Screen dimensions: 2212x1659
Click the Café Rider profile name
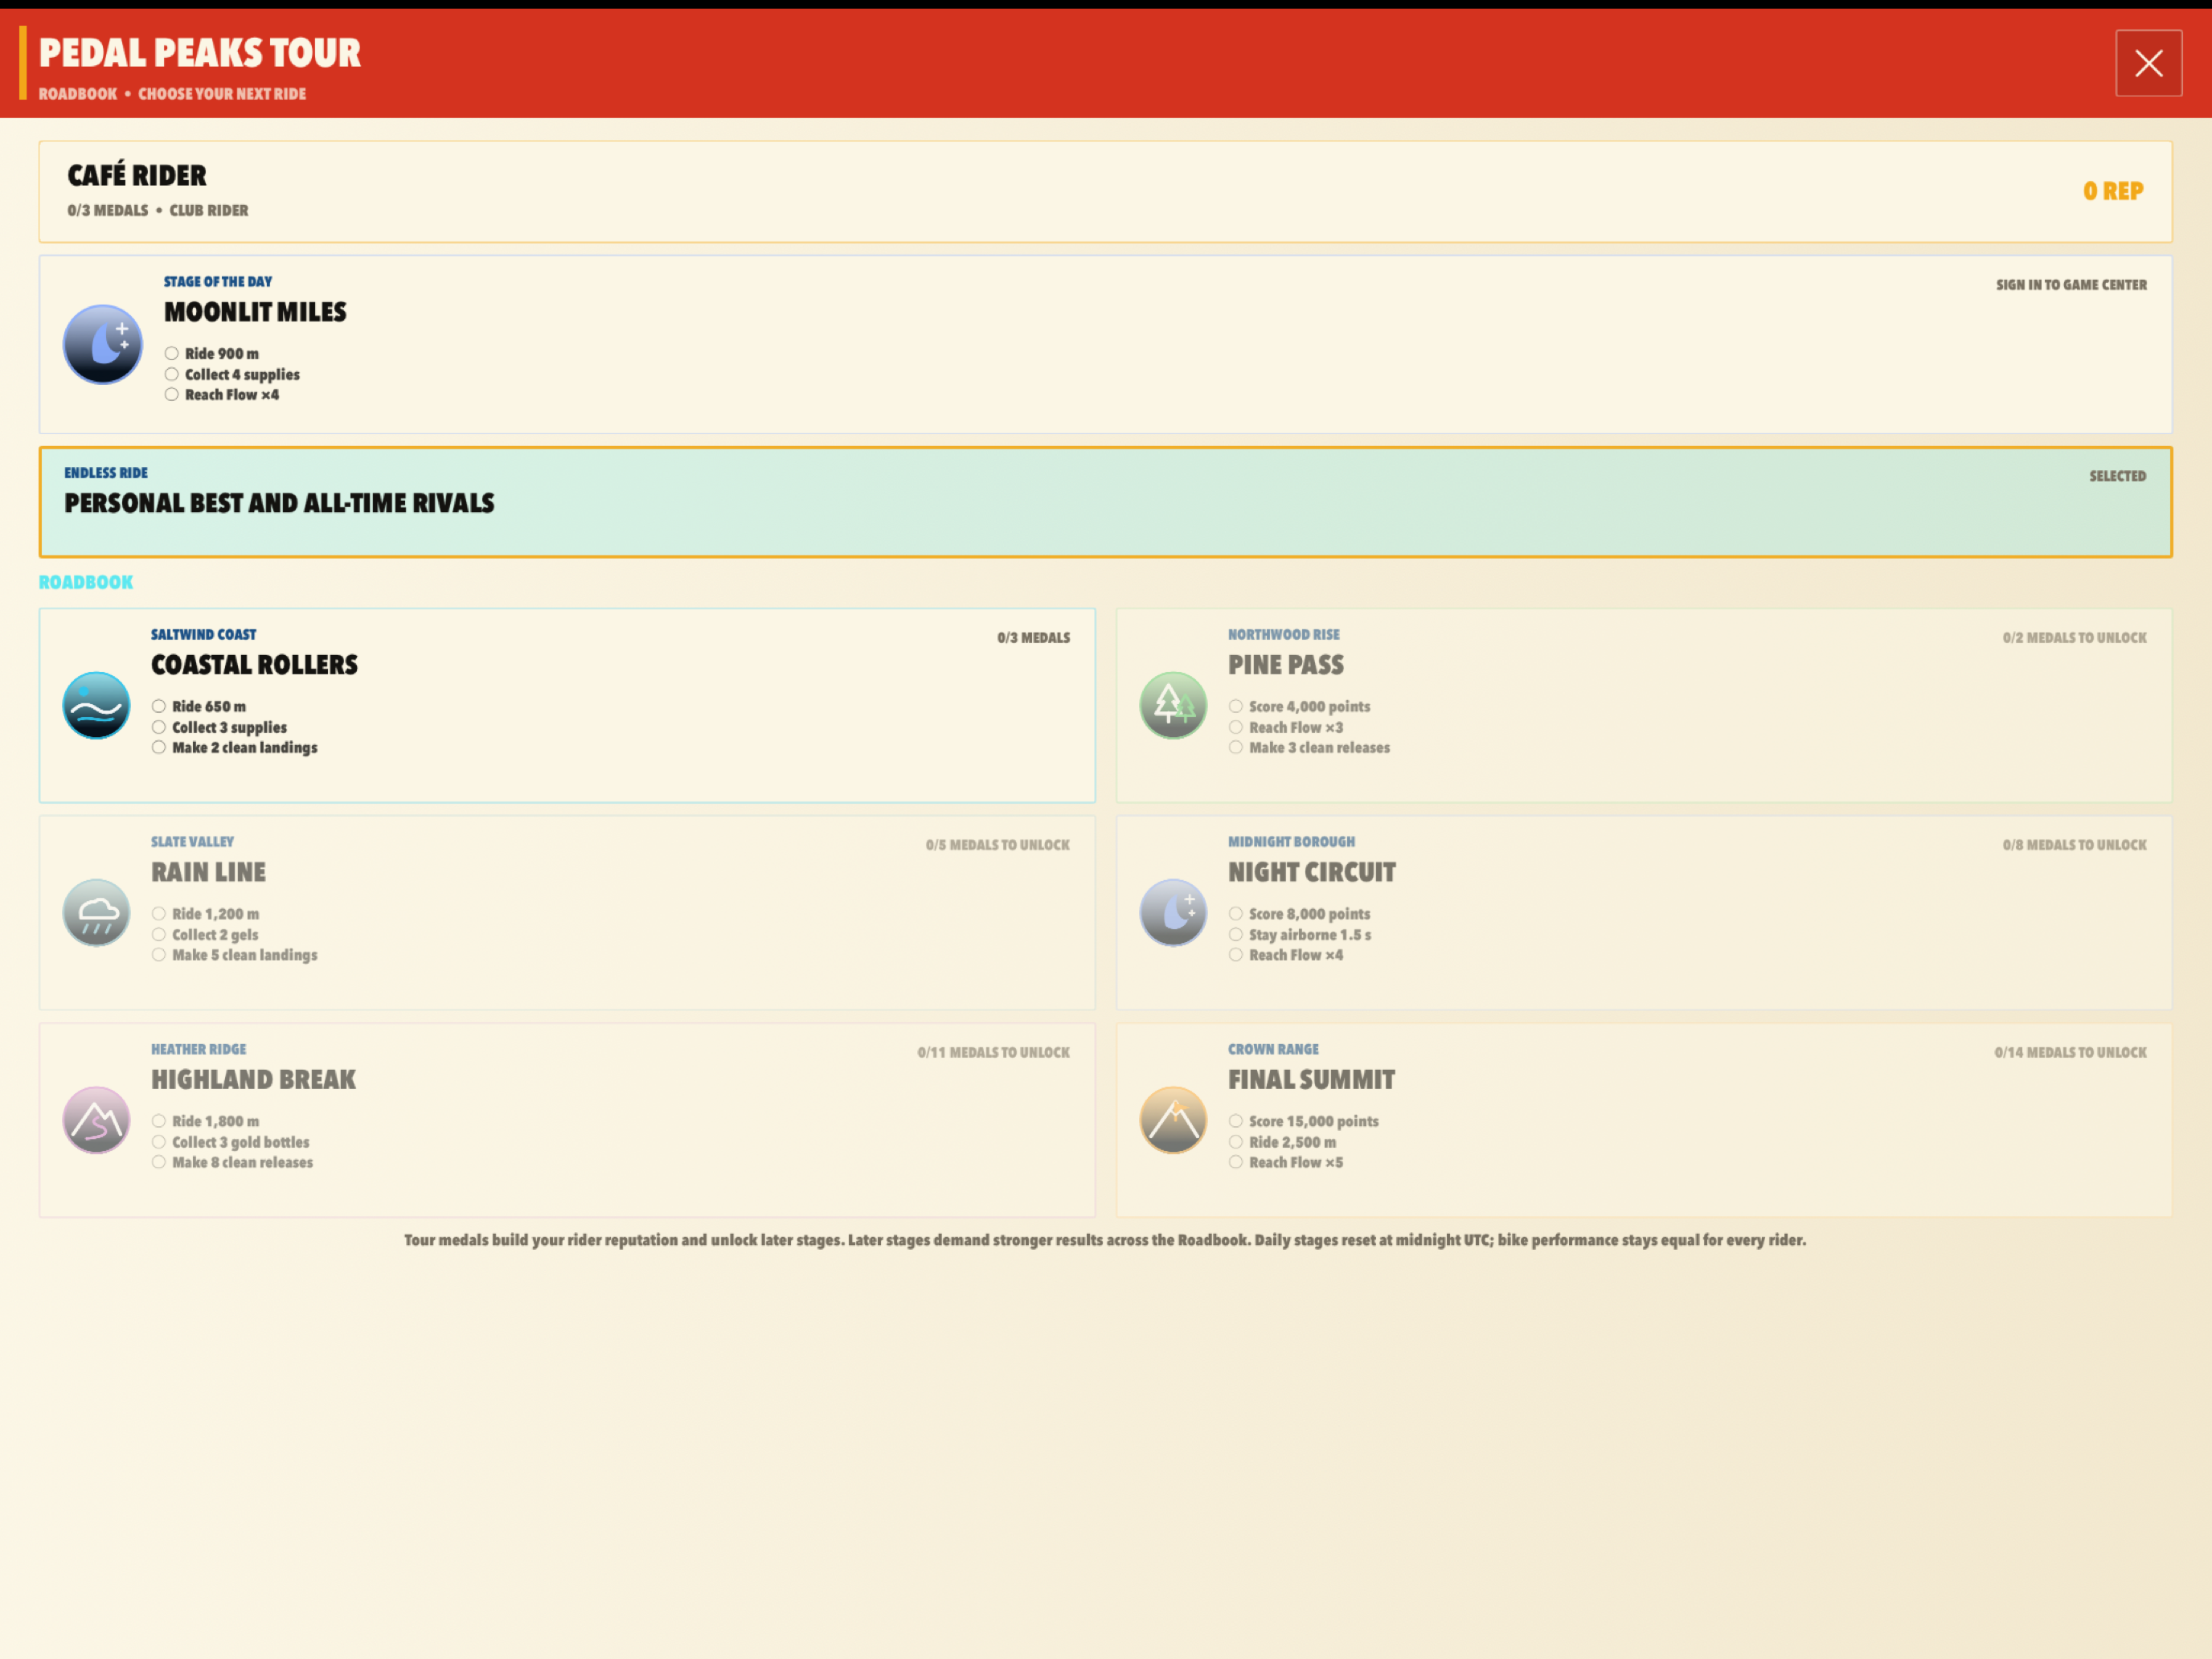(137, 175)
